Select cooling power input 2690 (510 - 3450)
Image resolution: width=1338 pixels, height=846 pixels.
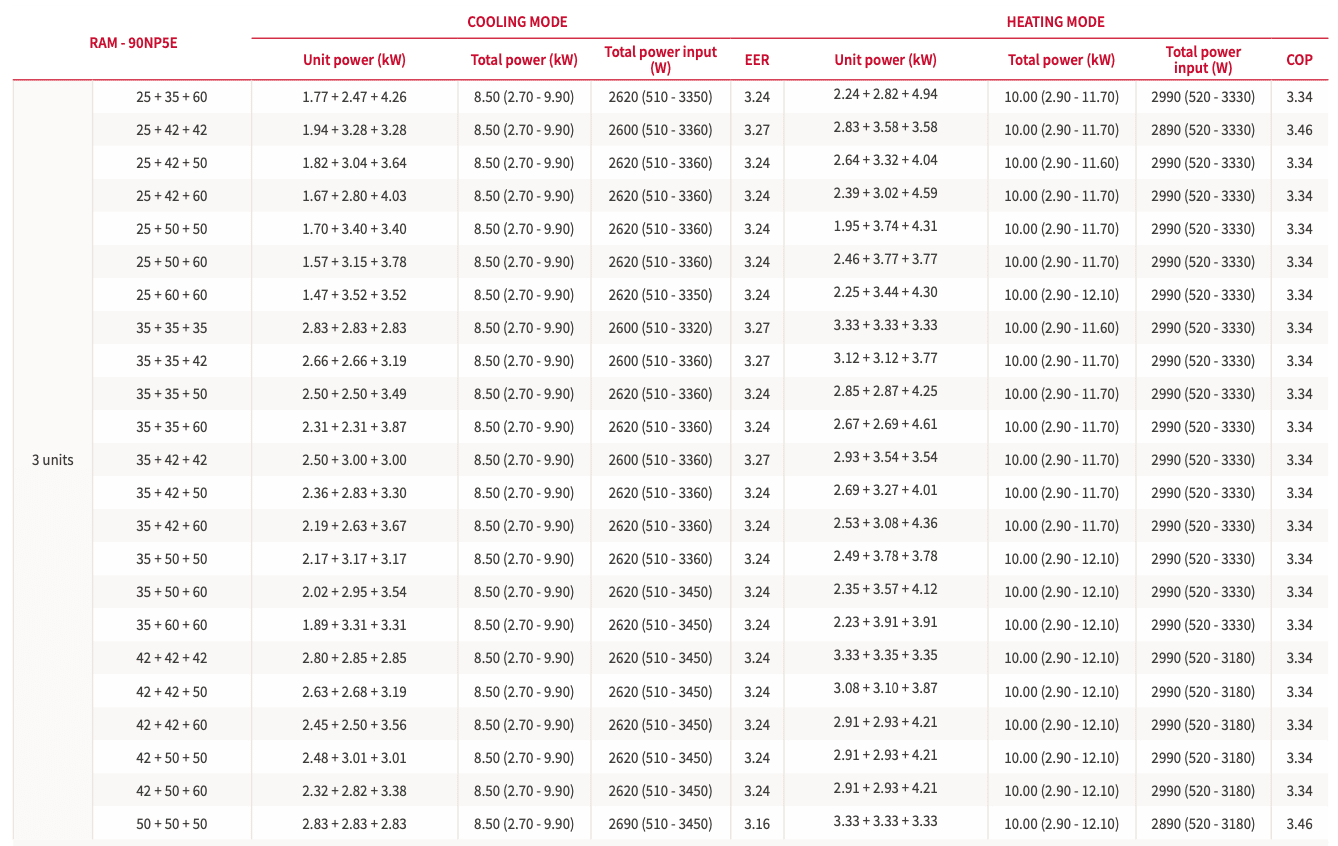[x=660, y=824]
